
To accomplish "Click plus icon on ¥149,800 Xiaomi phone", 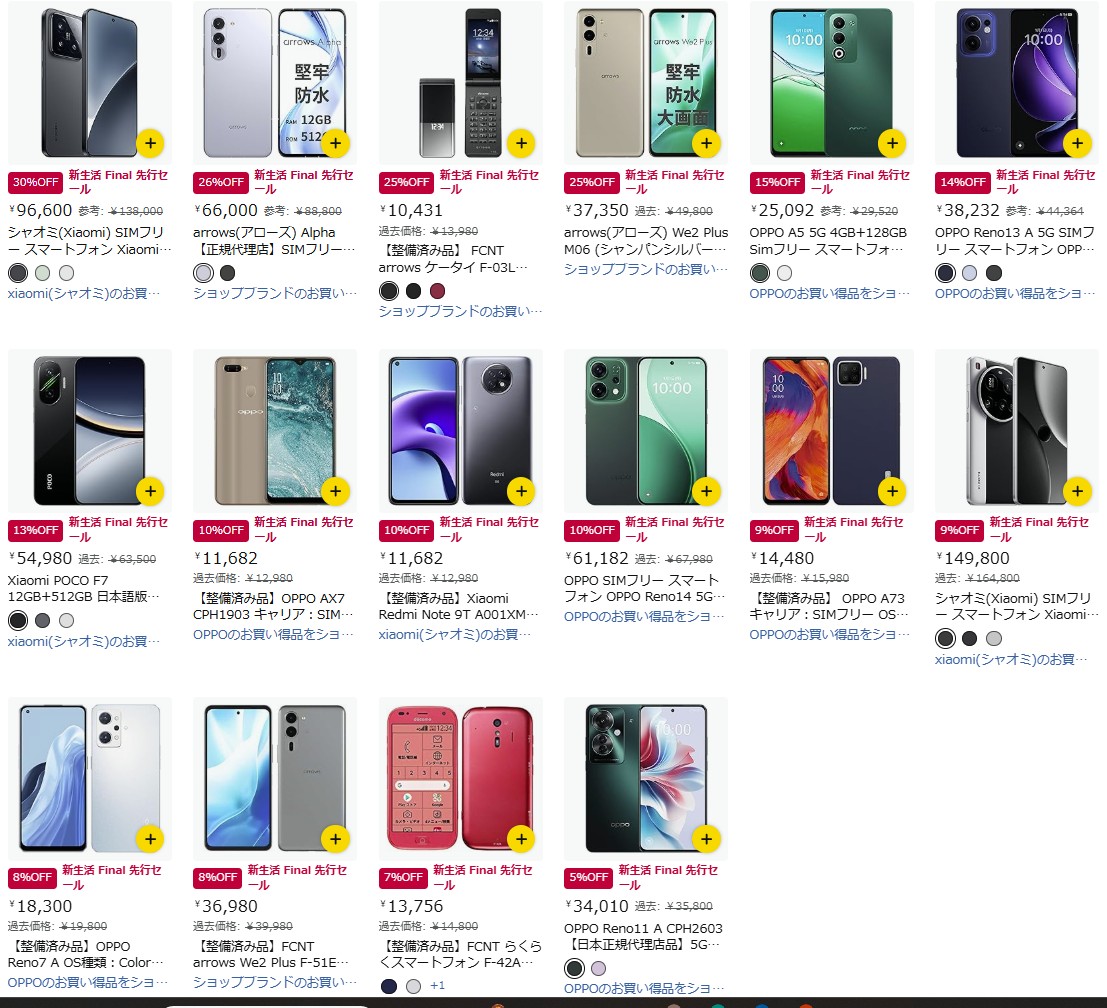I will [1077, 491].
